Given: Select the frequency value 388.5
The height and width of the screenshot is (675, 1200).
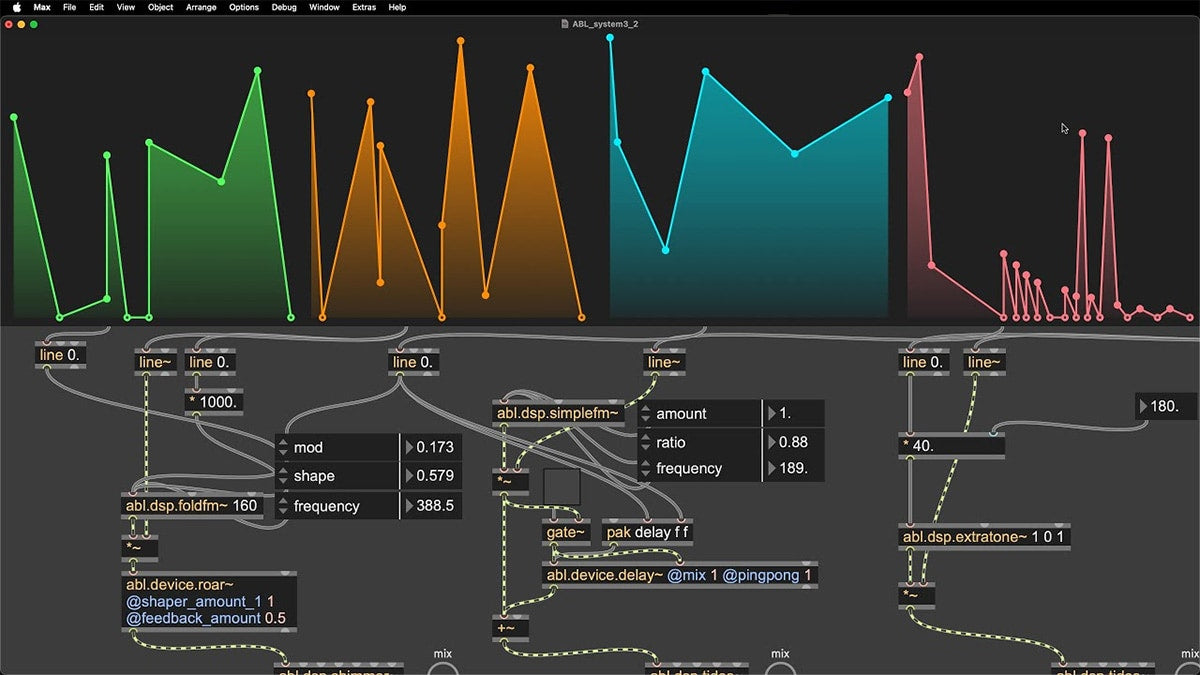Looking at the screenshot, I should click(435, 506).
